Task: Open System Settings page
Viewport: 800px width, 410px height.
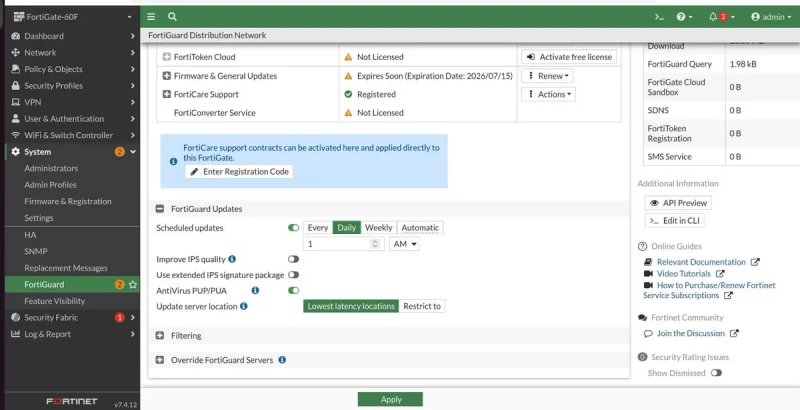Action: coord(39,218)
